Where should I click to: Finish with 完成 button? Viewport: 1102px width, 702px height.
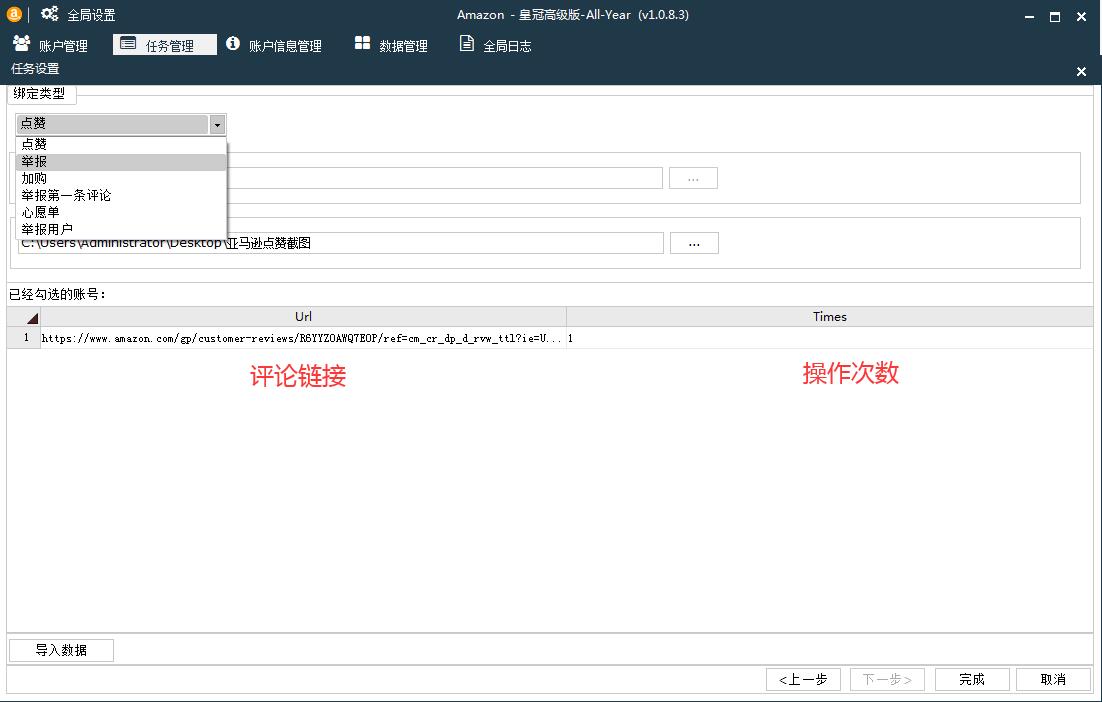click(972, 680)
